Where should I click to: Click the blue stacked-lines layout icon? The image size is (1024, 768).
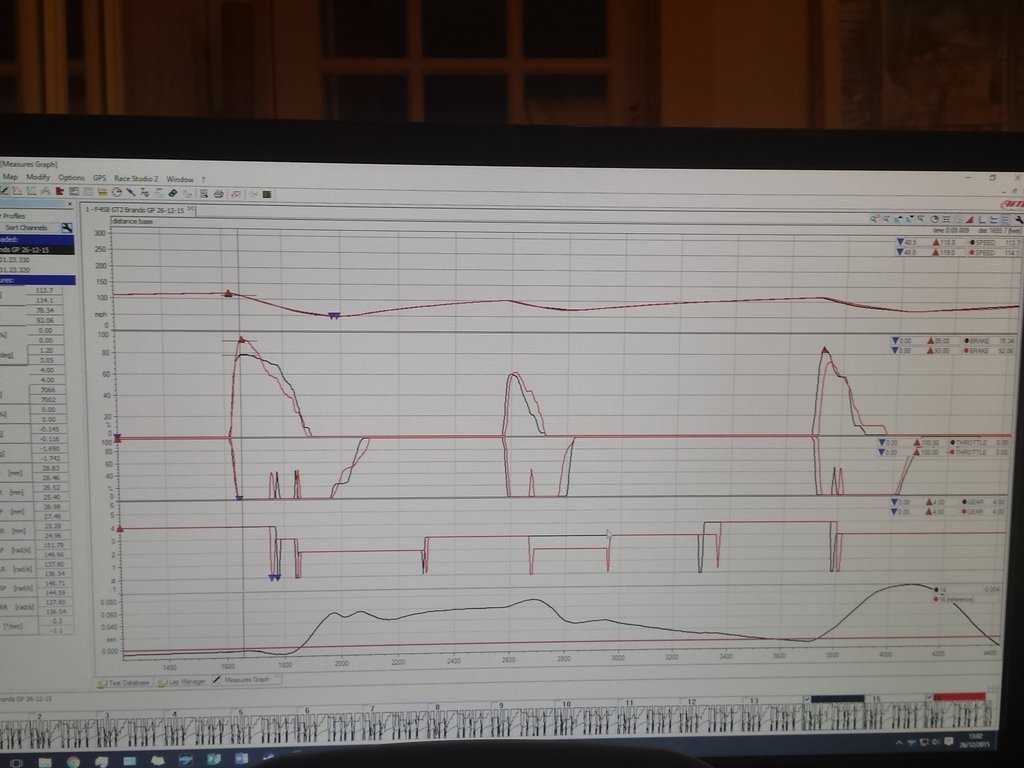(x=994, y=219)
